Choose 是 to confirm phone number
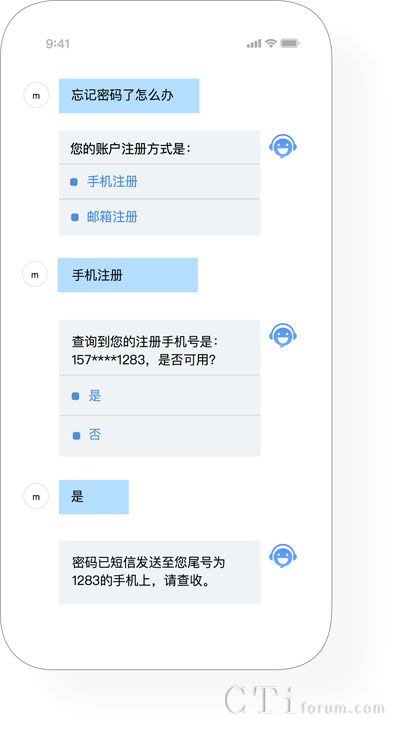 pos(159,395)
